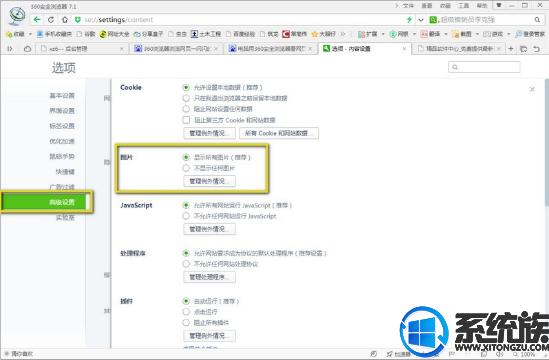Click all Cookie and site data button

pyautogui.click(x=279, y=133)
